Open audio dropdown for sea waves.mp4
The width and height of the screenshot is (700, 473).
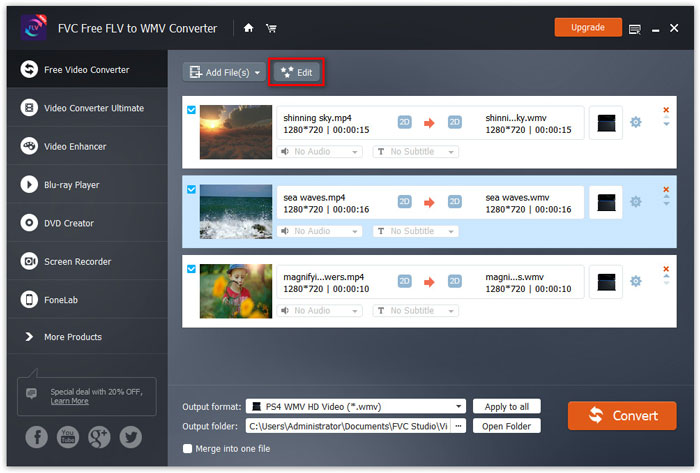320,231
